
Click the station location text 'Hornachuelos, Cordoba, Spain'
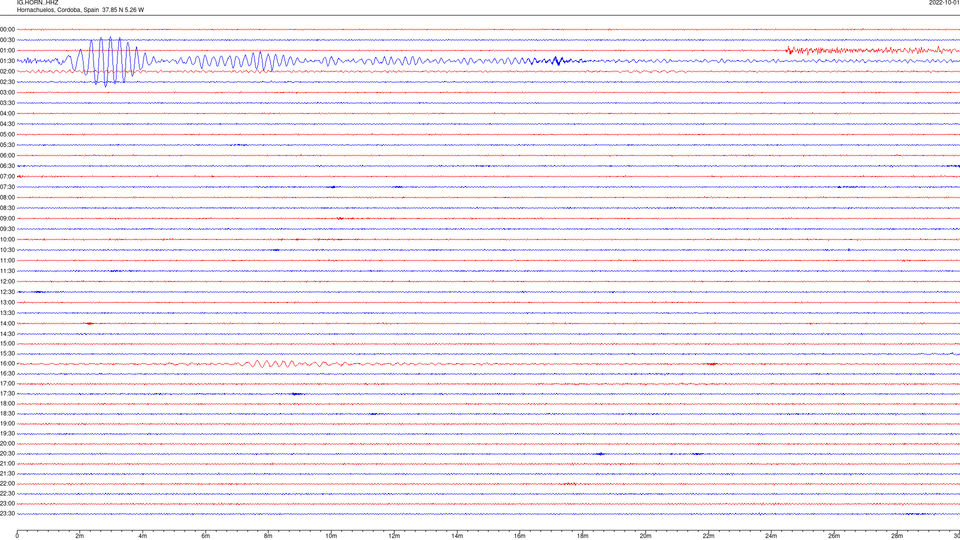(x=58, y=10)
